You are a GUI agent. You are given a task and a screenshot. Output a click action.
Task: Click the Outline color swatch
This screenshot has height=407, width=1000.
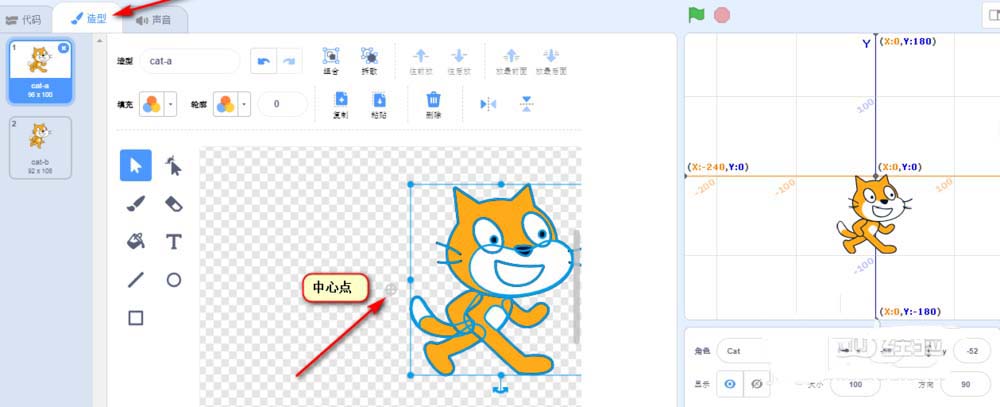point(225,105)
